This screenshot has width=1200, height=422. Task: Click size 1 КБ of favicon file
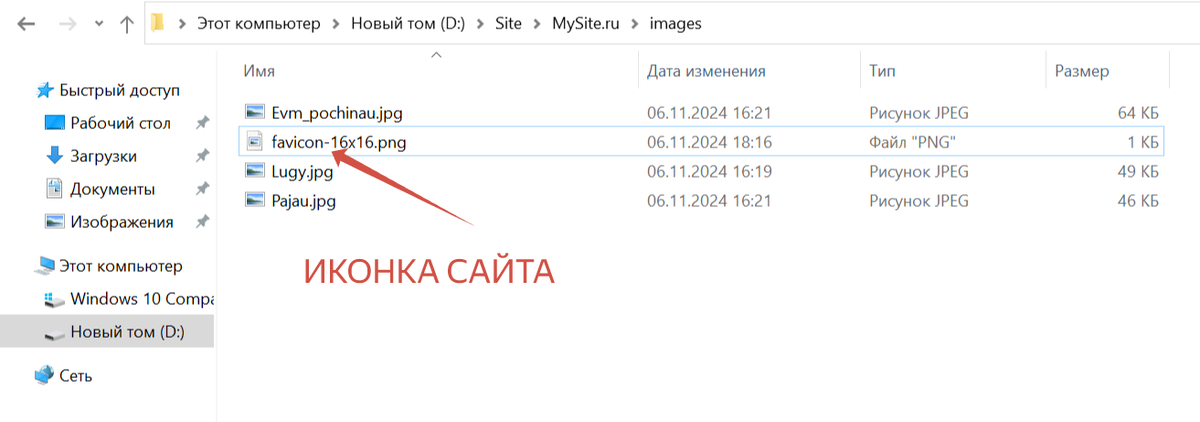tap(1142, 142)
